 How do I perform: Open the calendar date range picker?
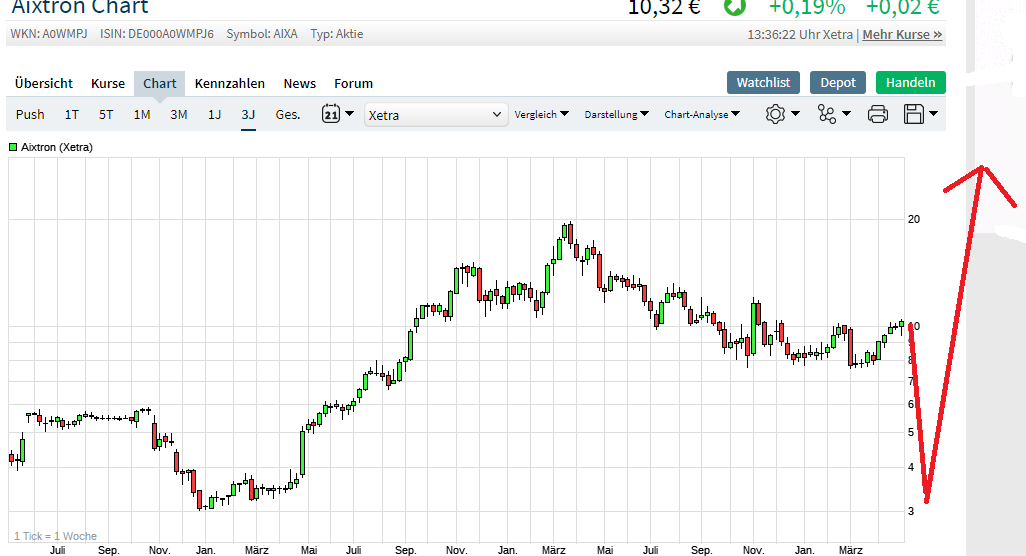[337, 114]
